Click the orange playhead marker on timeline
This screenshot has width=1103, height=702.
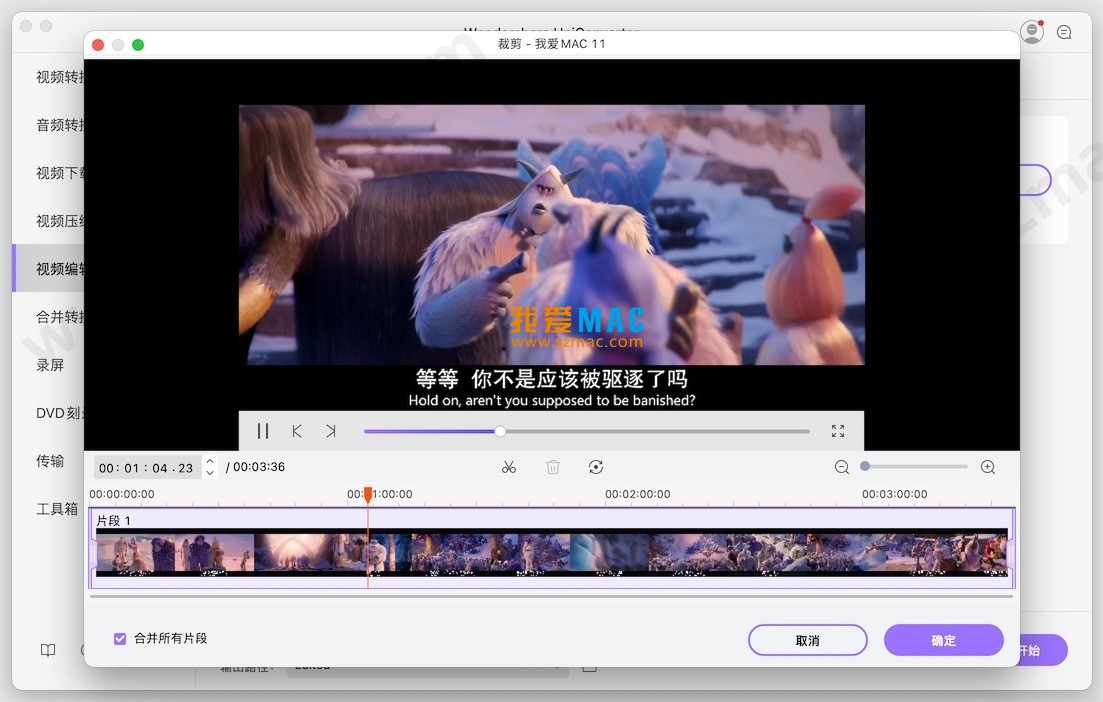point(368,496)
